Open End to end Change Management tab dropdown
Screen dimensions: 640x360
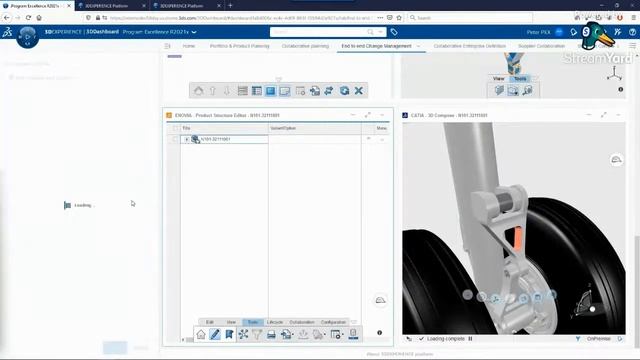pos(418,46)
